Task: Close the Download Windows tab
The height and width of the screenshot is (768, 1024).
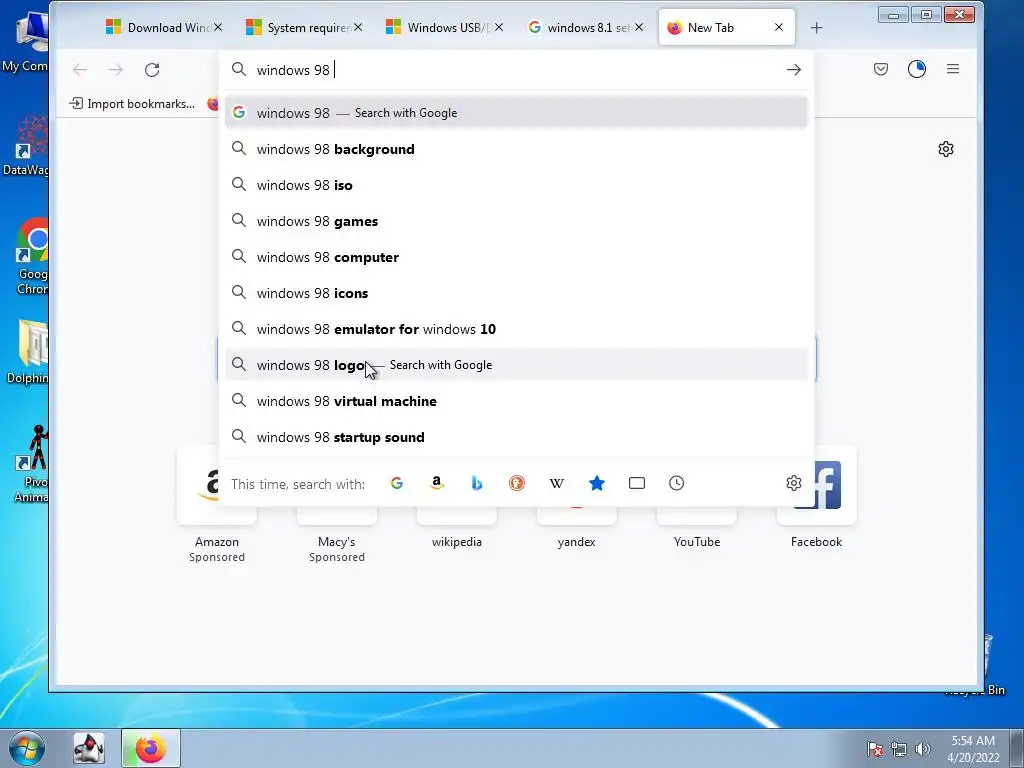Action: click(218, 27)
